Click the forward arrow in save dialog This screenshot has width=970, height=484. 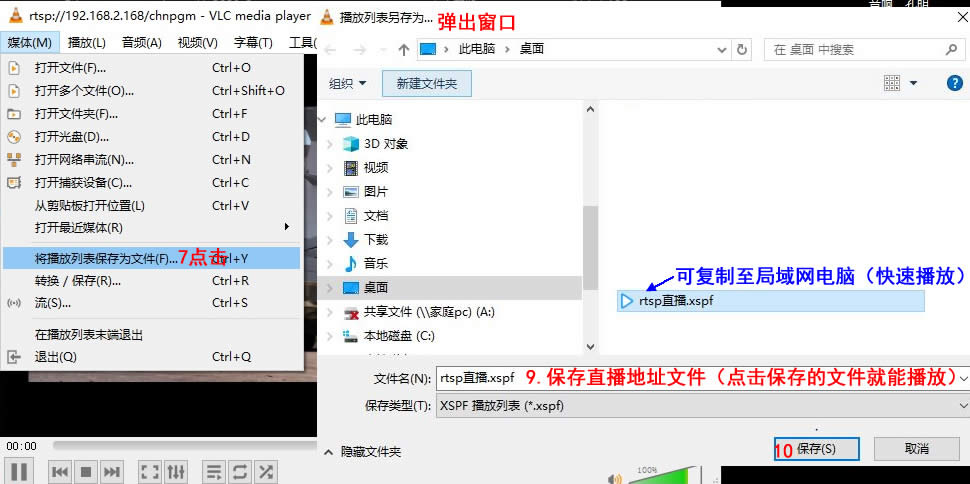360,50
